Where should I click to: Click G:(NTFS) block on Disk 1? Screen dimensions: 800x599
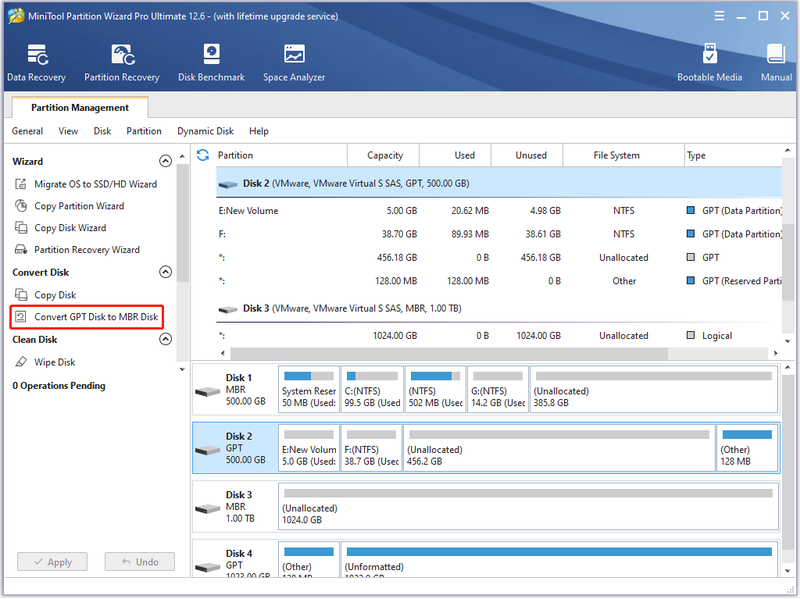pos(498,389)
